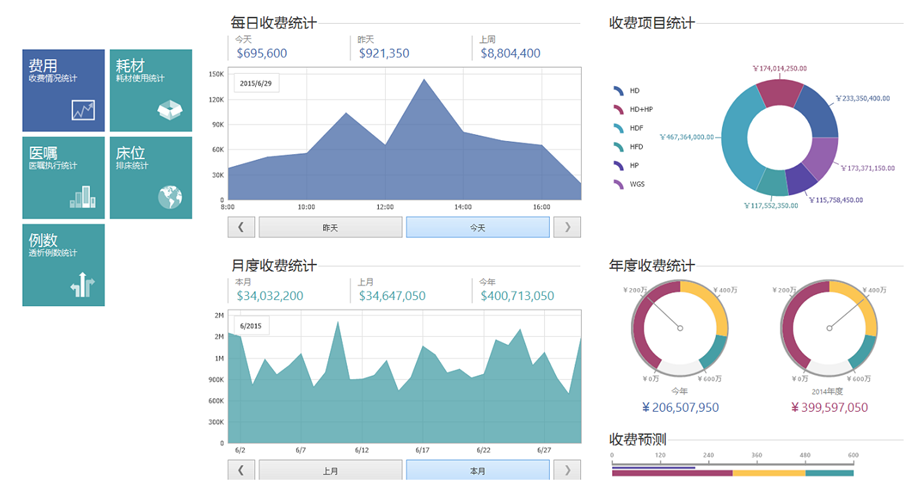Open the 医嘱 bar chart icon
The width and height of the screenshot is (918, 488).
pos(82,196)
